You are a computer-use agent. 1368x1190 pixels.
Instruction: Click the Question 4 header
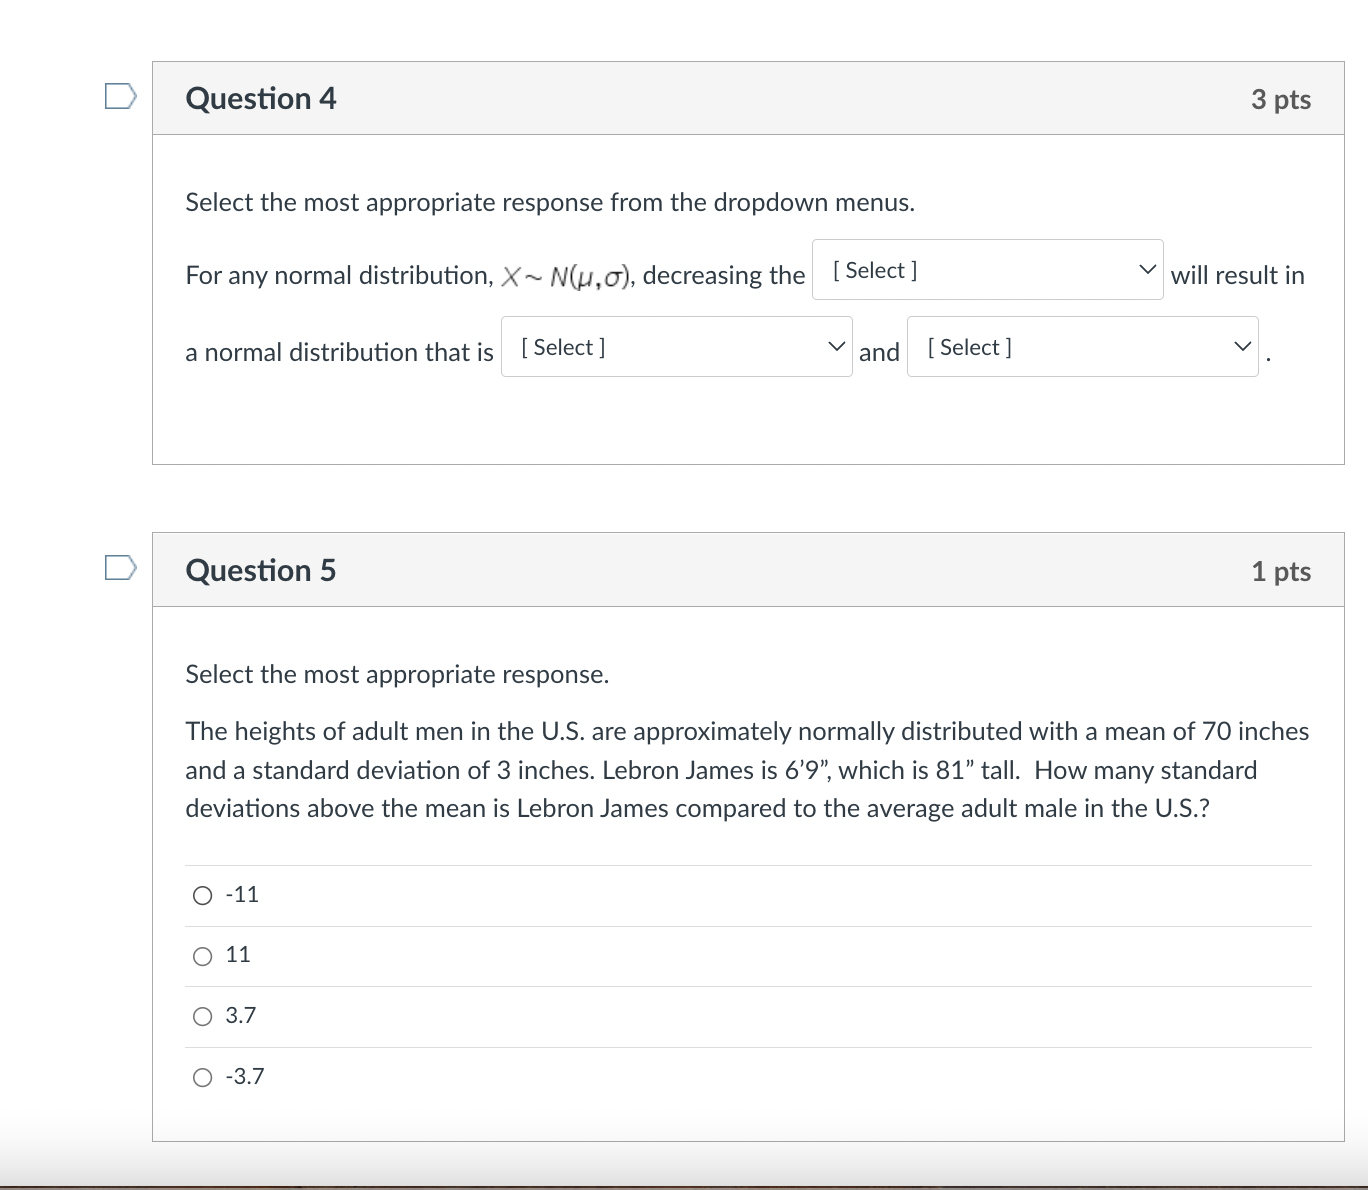[x=261, y=97]
